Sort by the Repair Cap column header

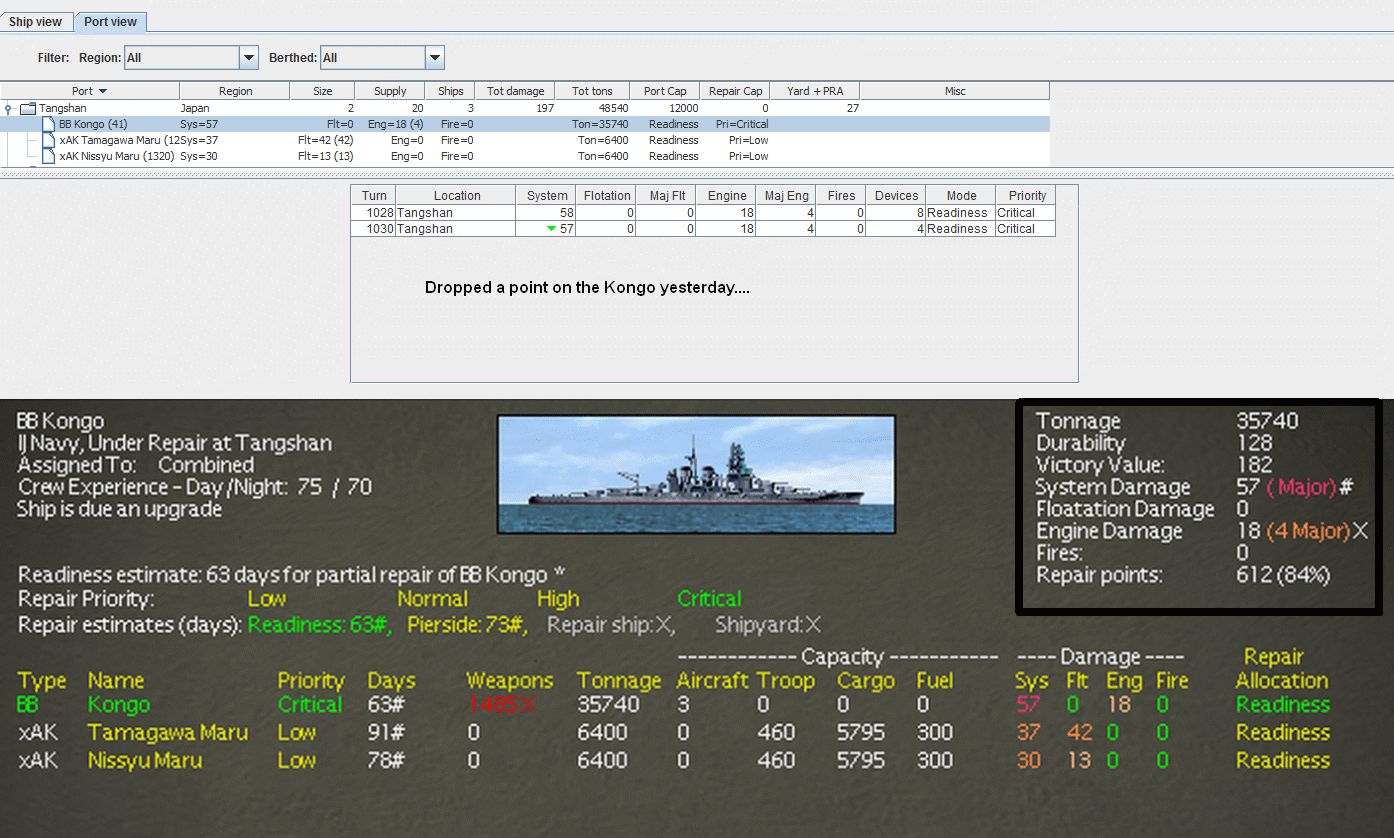coord(736,91)
